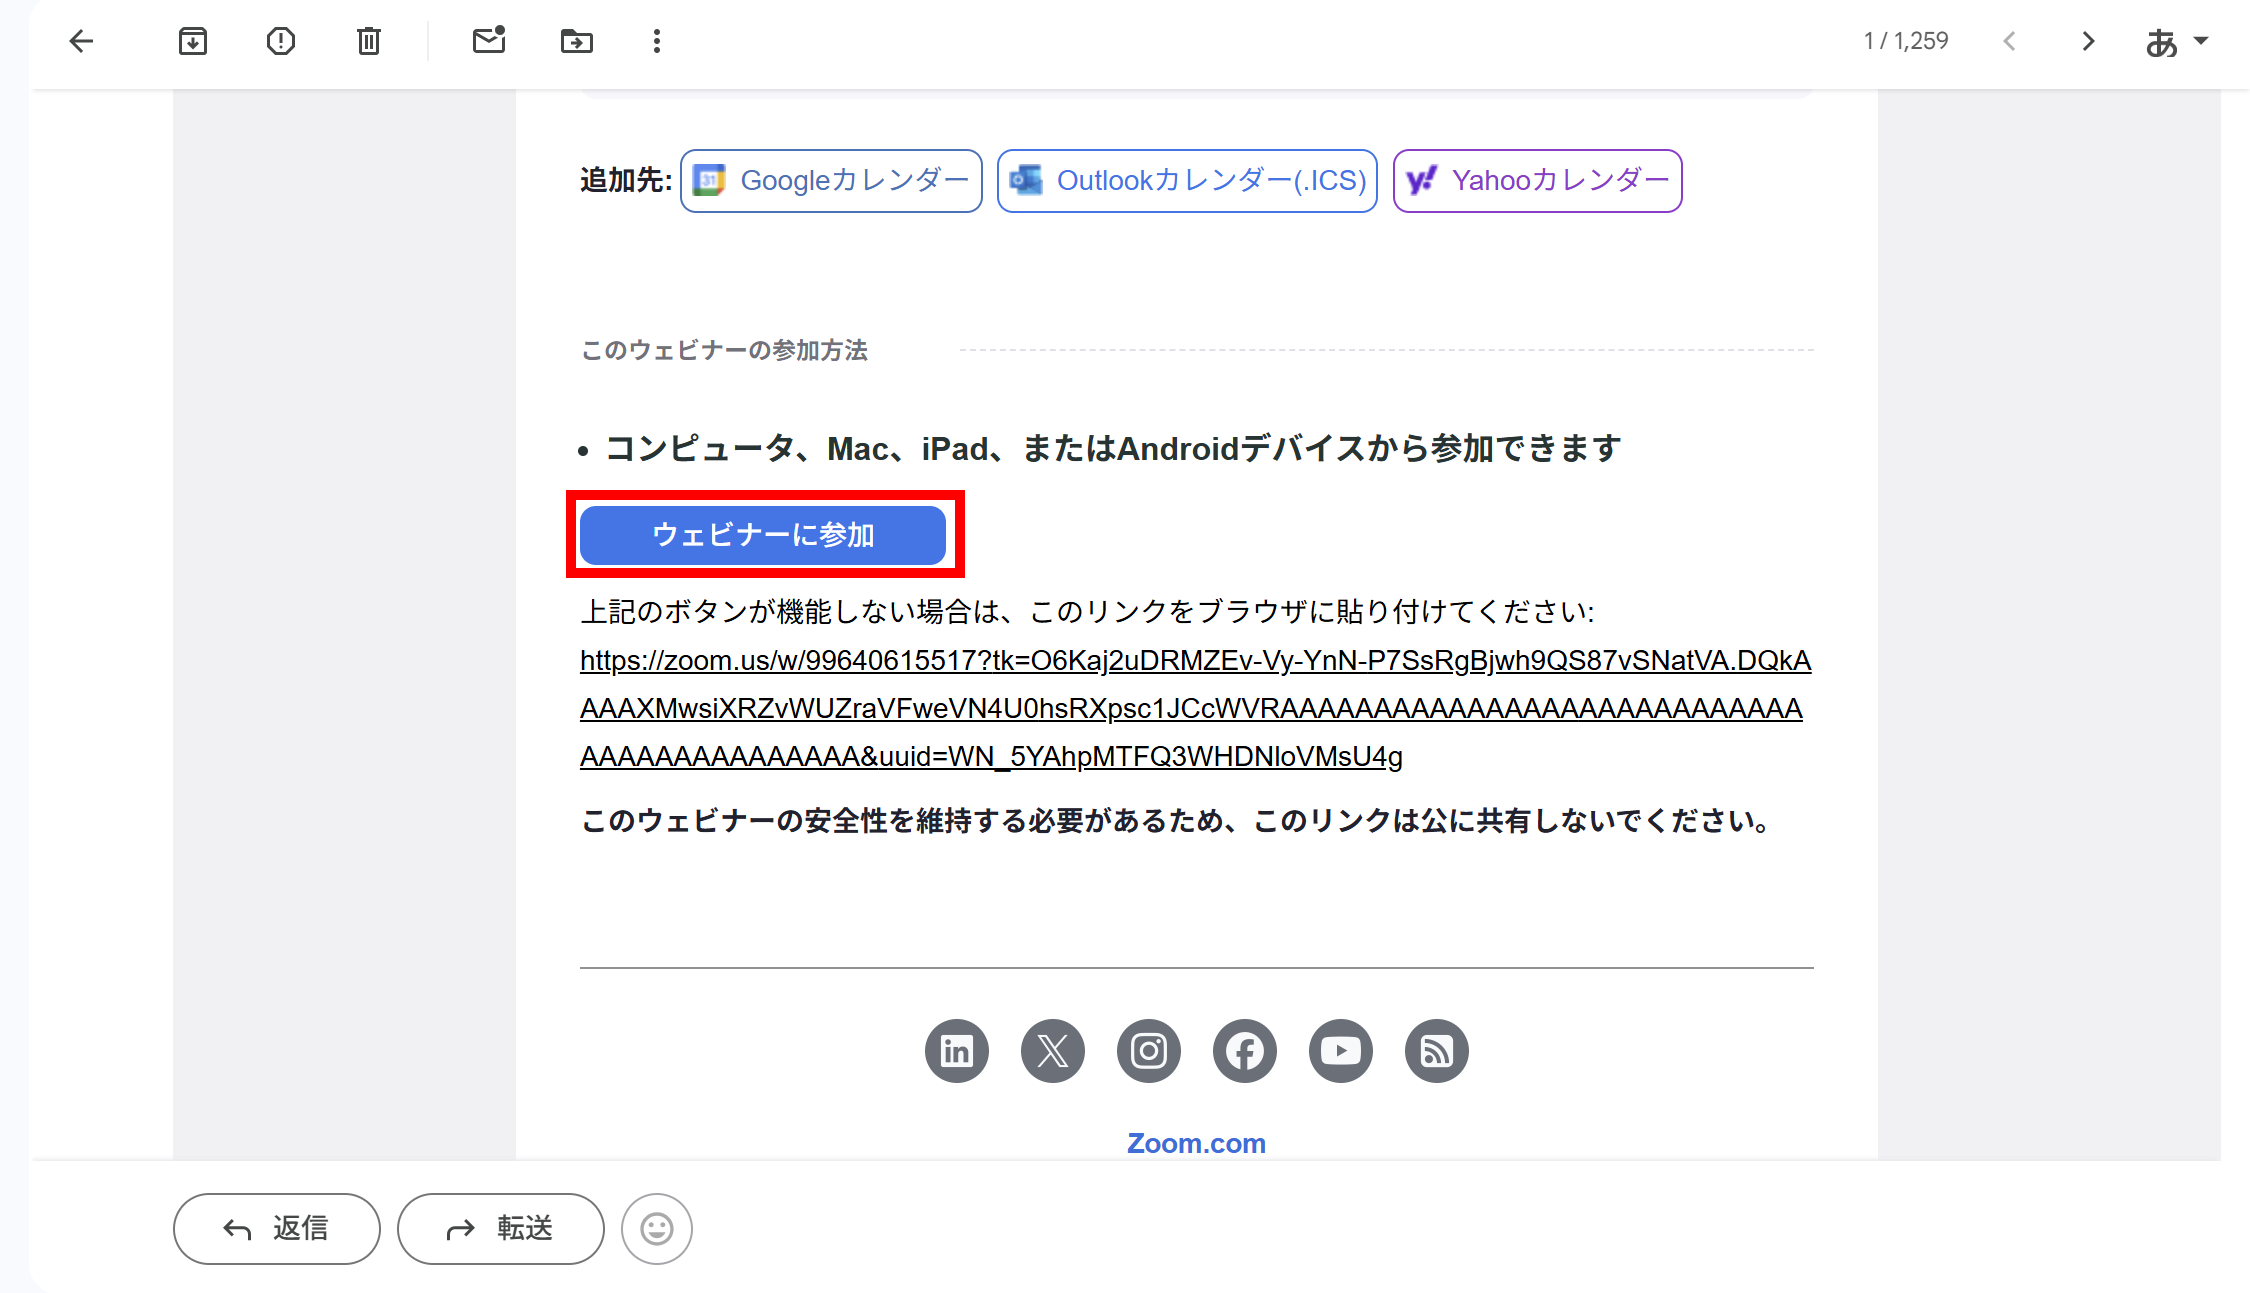Add event to Yahoo calendar
This screenshot has width=2250, height=1293.
[1538, 181]
